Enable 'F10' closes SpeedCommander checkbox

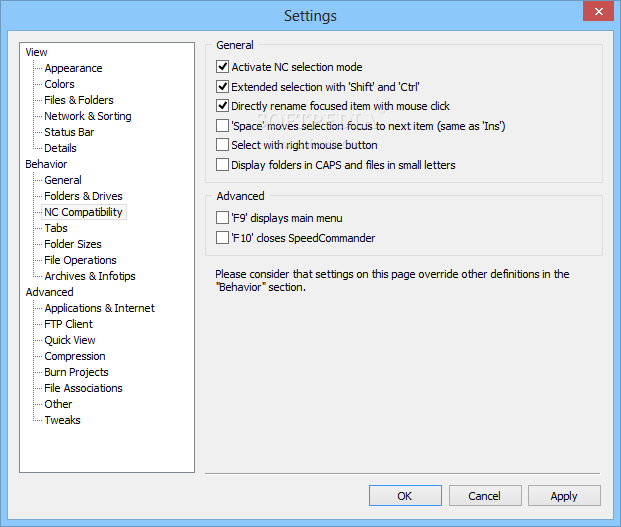click(222, 238)
